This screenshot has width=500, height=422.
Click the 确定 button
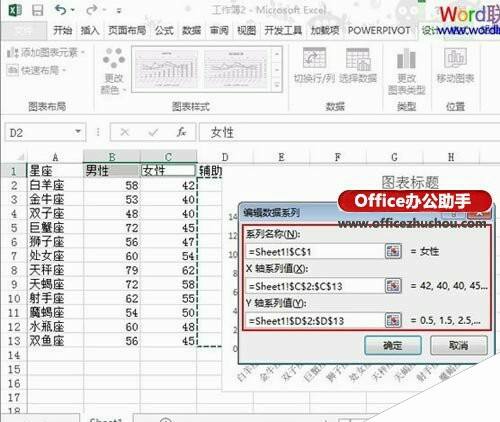pos(393,345)
